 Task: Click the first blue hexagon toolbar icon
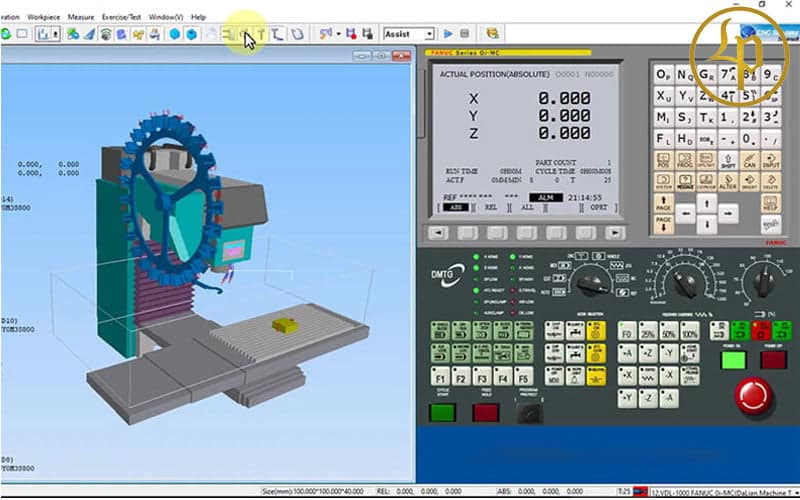[x=175, y=34]
